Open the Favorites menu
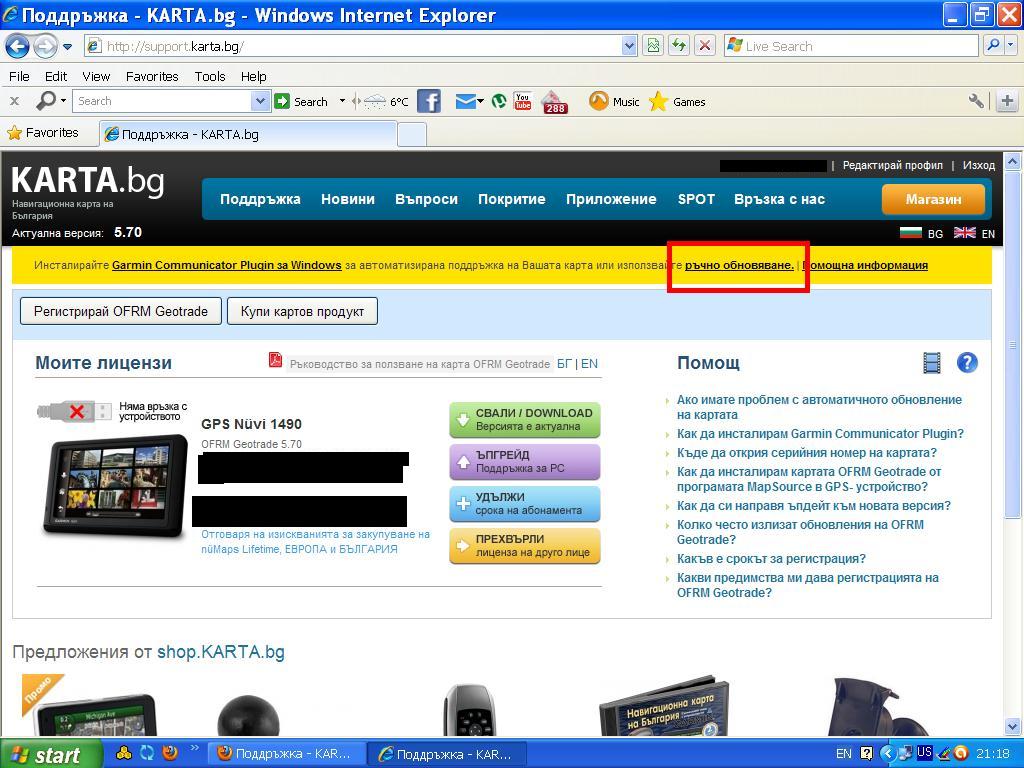This screenshot has width=1024, height=768. point(152,76)
